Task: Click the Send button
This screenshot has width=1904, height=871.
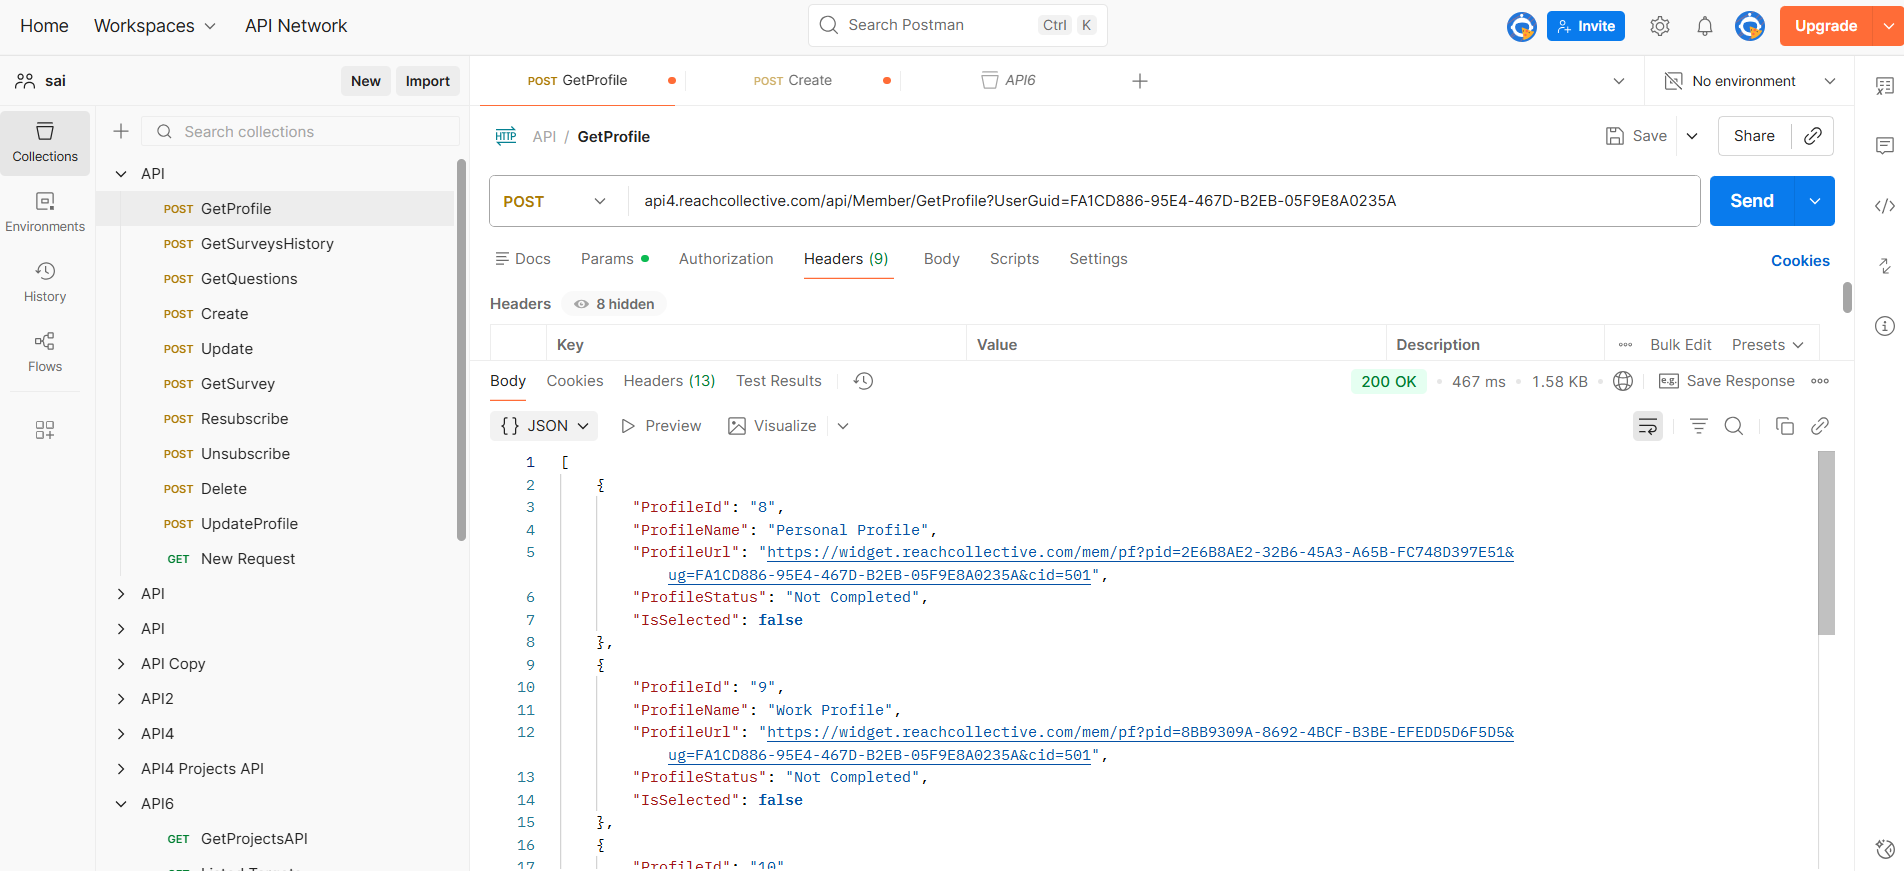Action: (x=1752, y=201)
